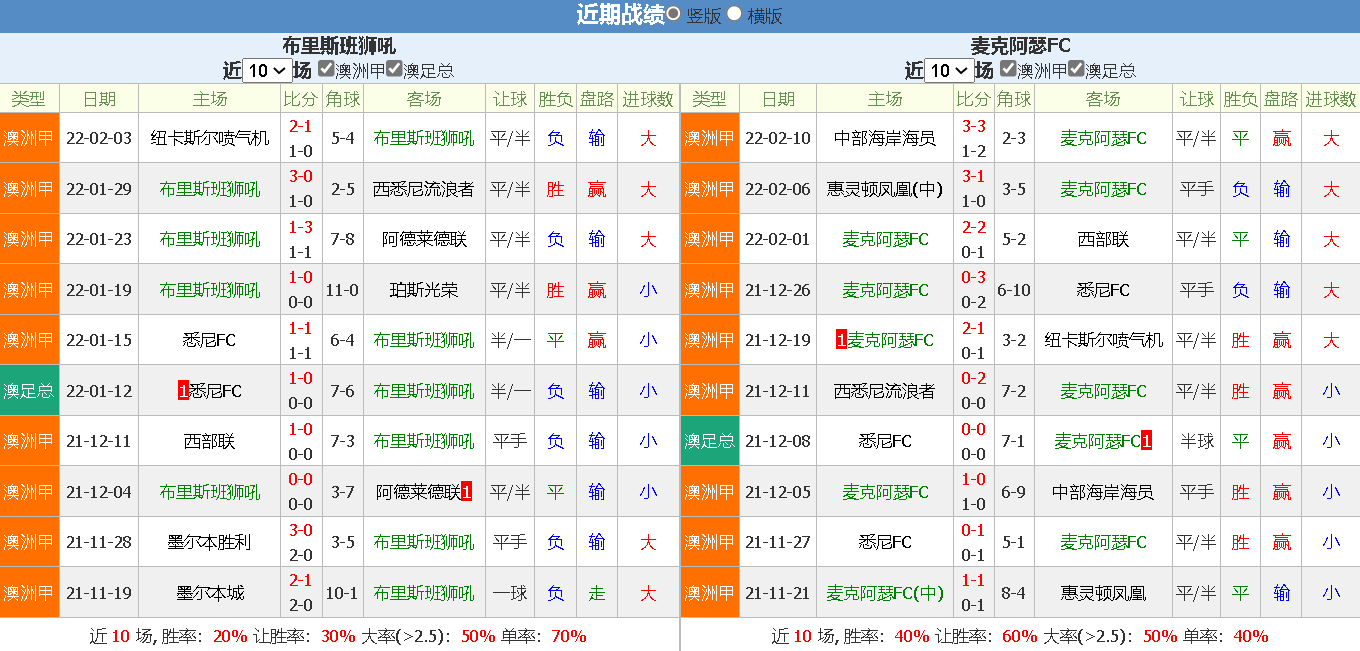This screenshot has height=651, width=1360.
Task: Click 惠灵顿凤凰(中) on 22-02-06 row
Action: (x=885, y=189)
